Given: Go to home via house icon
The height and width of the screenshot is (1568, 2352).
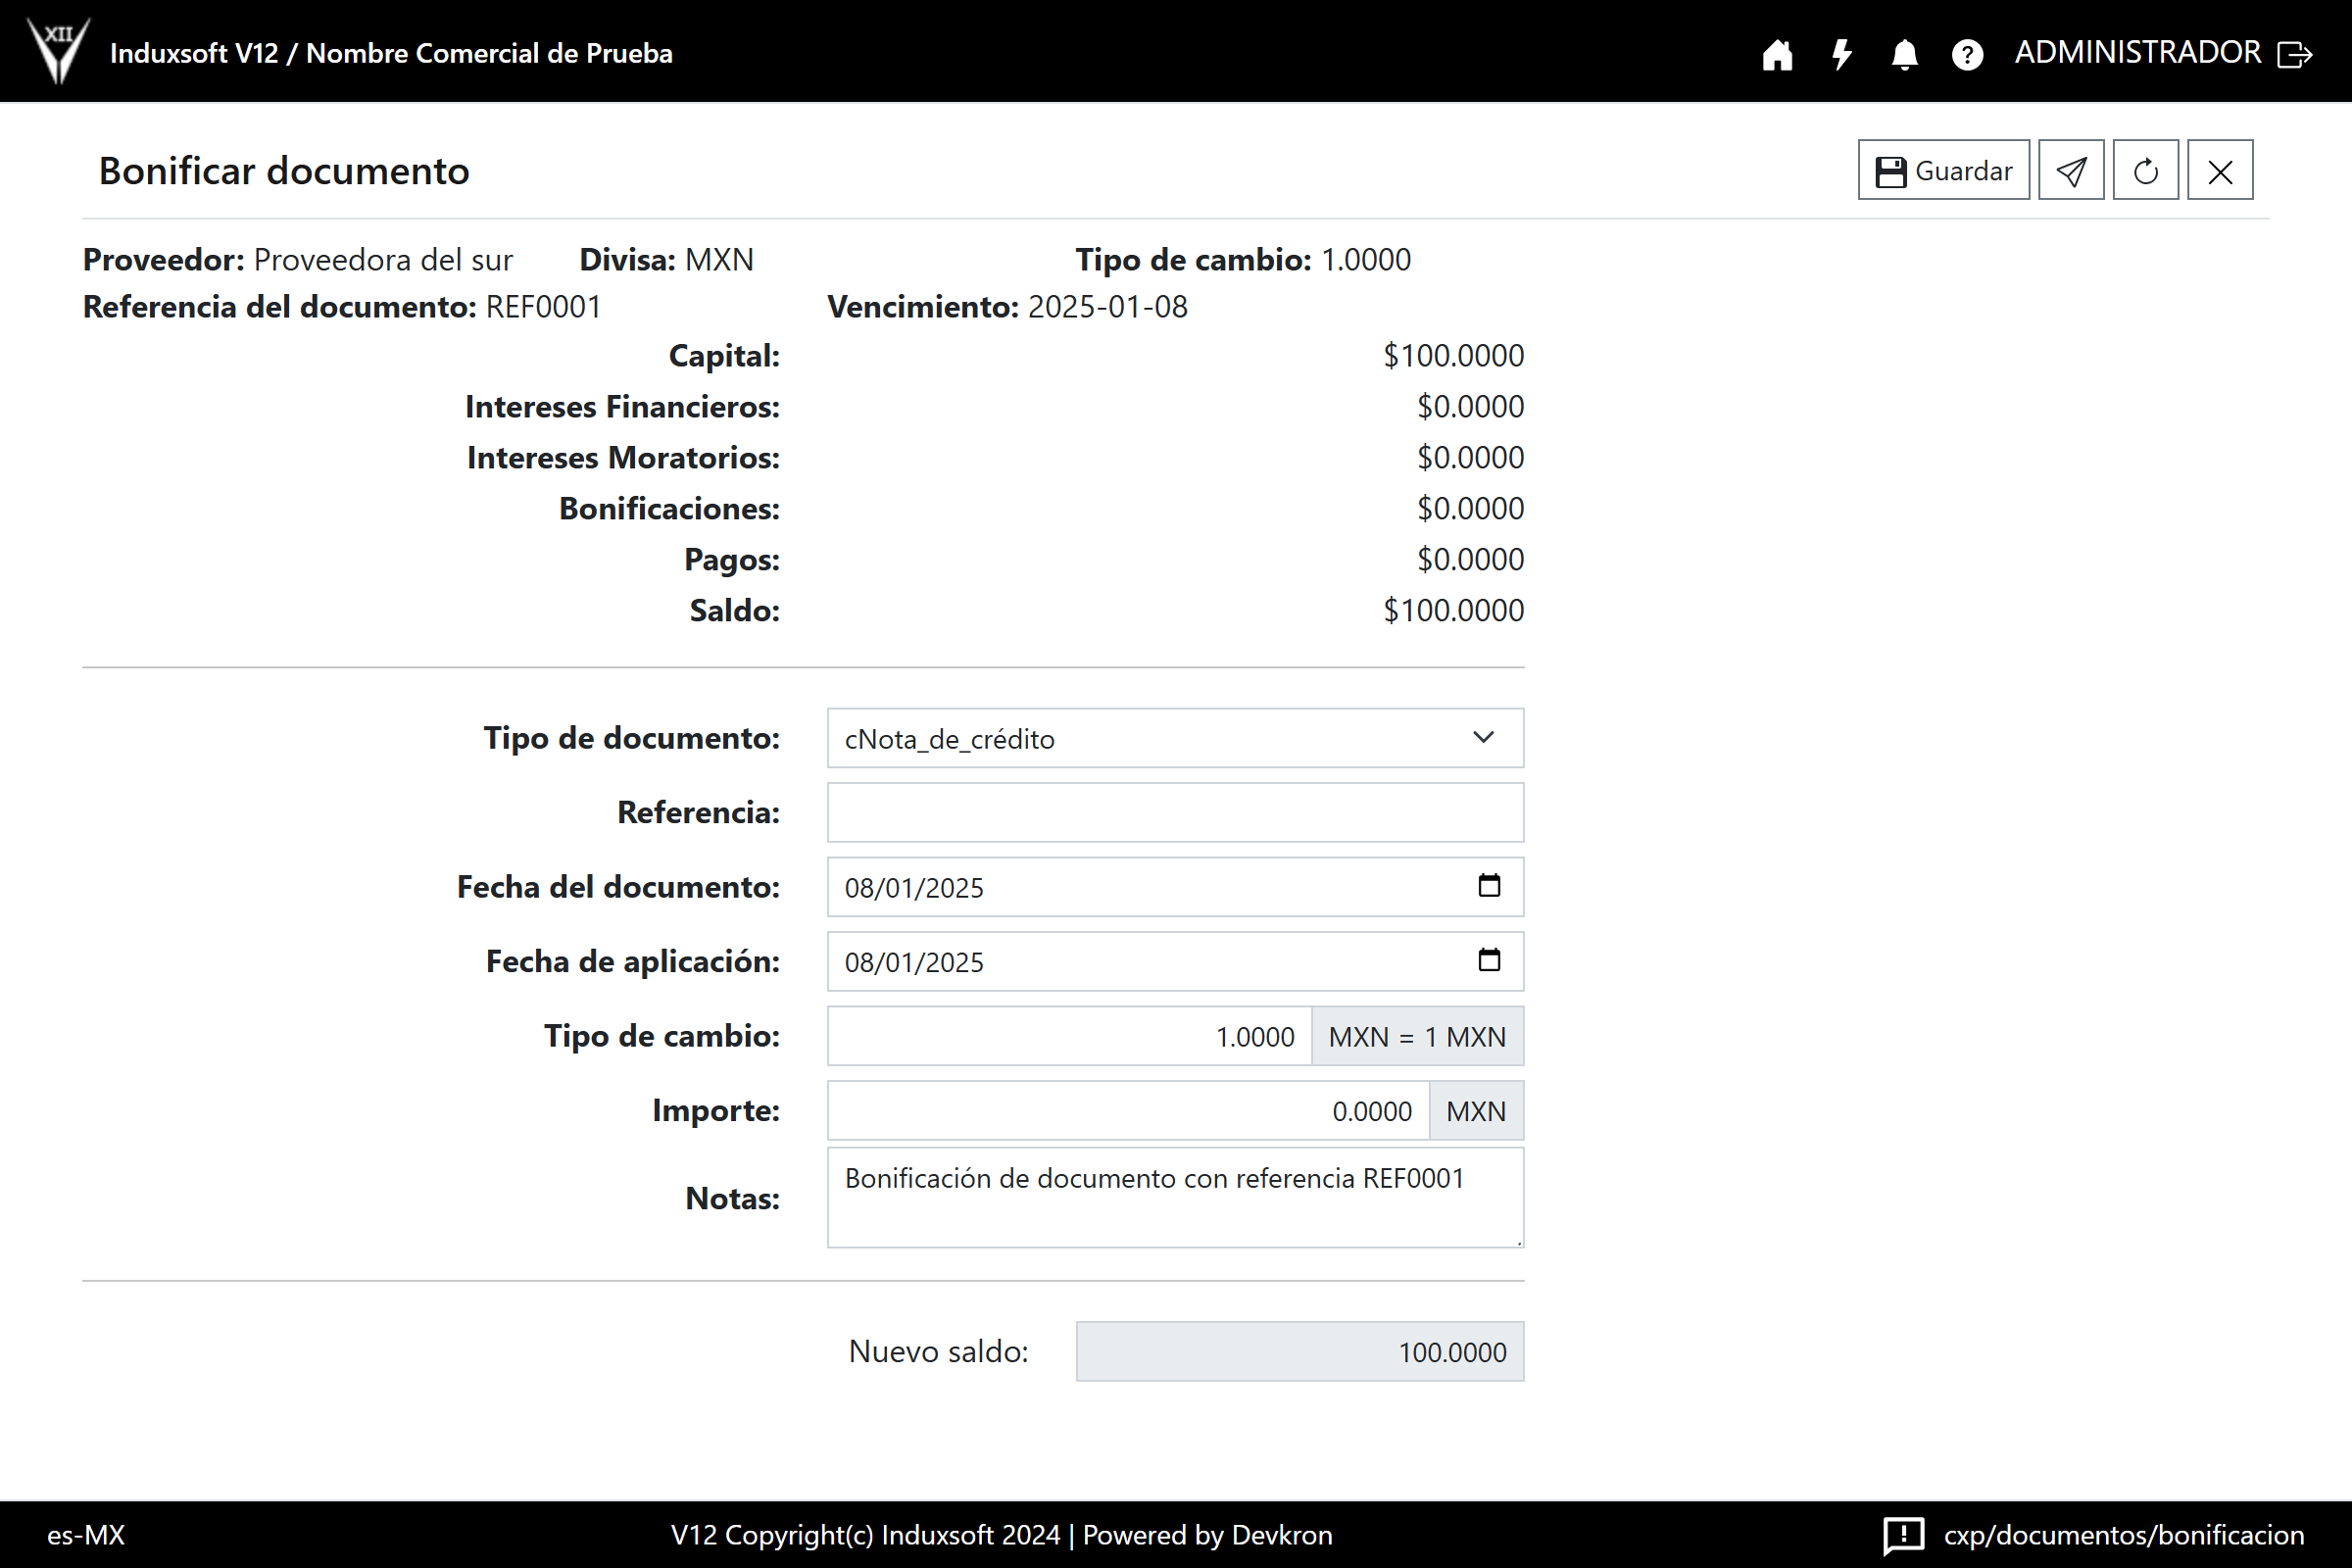Looking at the screenshot, I should 1777,54.
